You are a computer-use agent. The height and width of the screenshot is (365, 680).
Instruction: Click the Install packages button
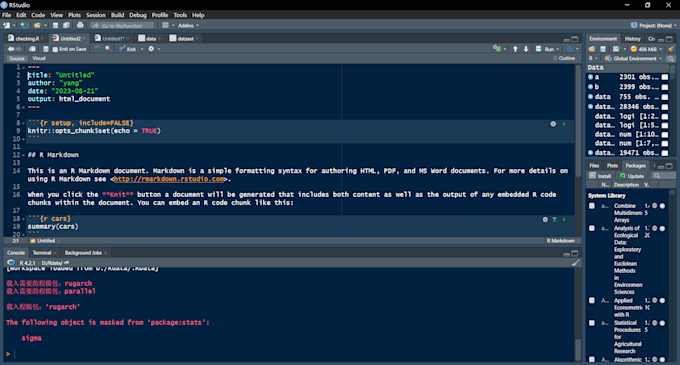pyautogui.click(x=600, y=176)
